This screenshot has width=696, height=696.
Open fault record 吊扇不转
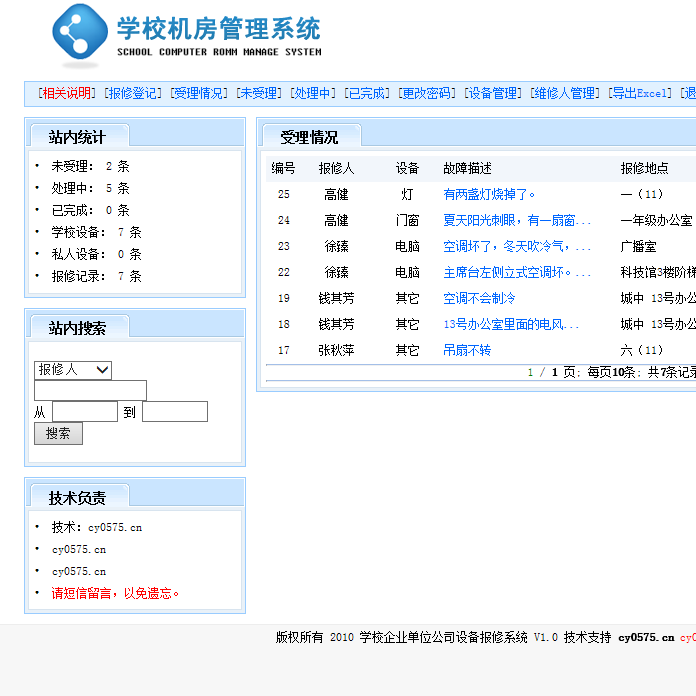click(467, 350)
